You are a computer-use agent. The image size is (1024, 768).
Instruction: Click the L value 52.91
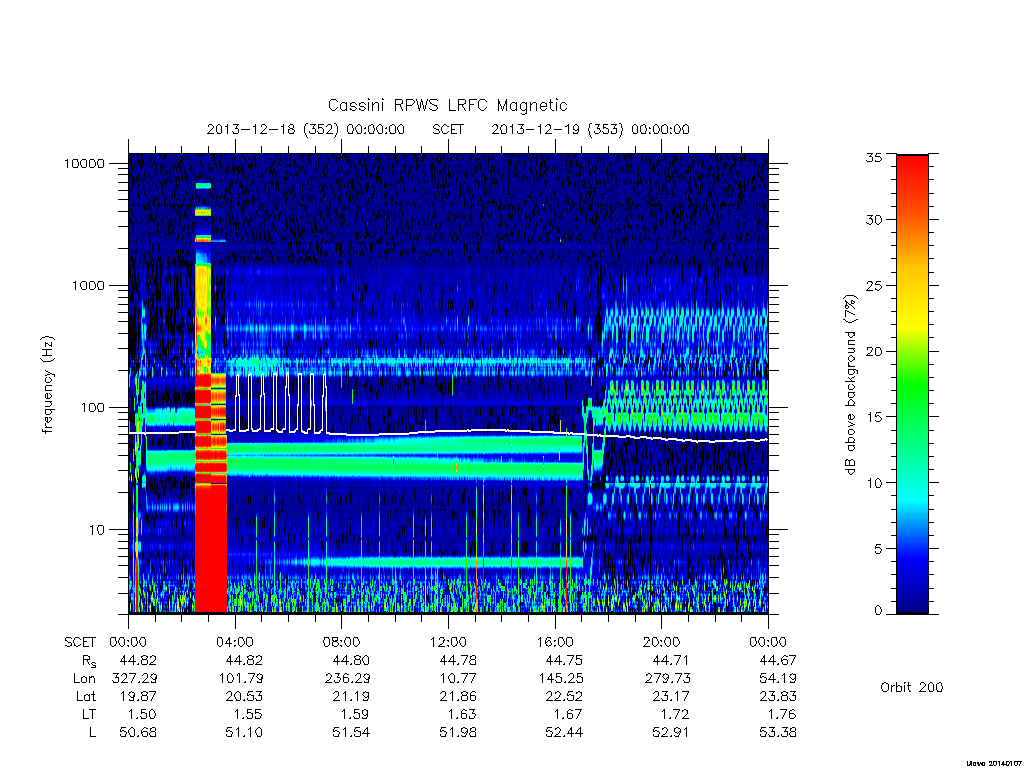point(671,733)
